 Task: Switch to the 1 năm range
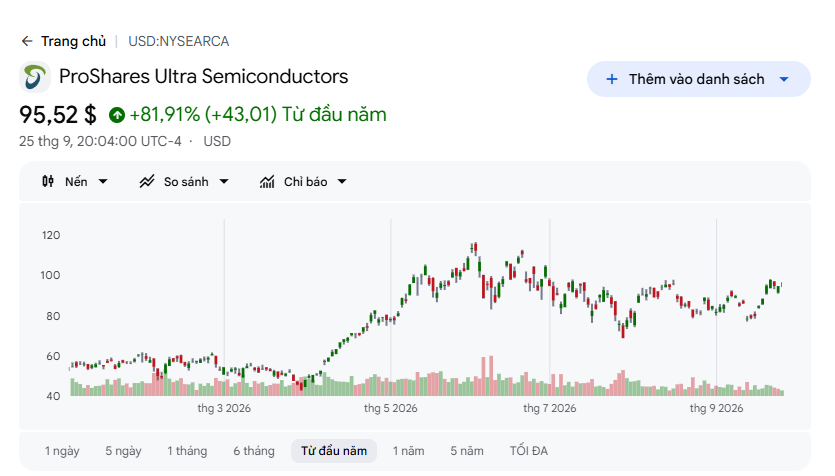coord(408,451)
